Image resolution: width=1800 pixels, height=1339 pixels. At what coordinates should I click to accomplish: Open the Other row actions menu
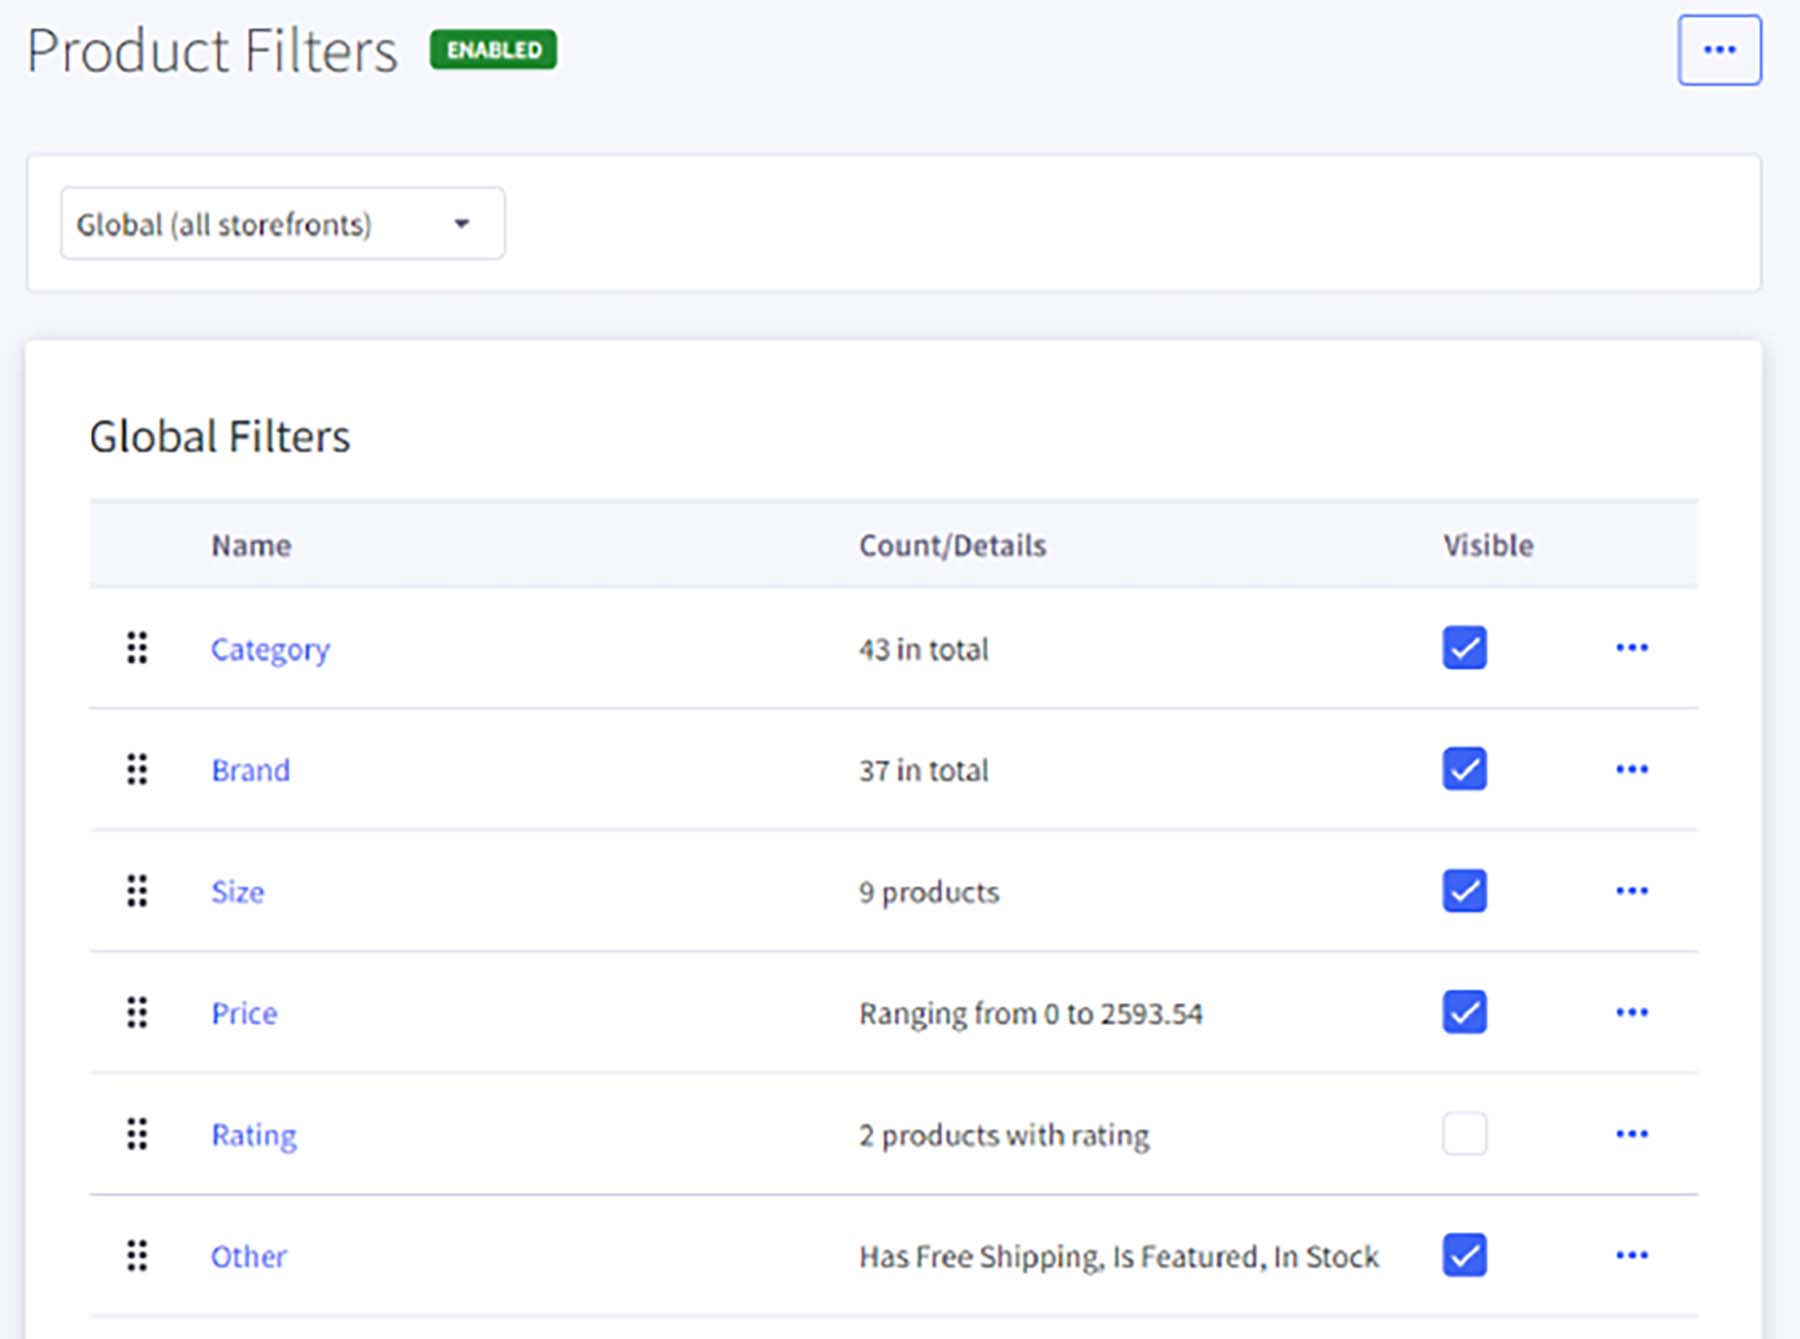click(1632, 1256)
